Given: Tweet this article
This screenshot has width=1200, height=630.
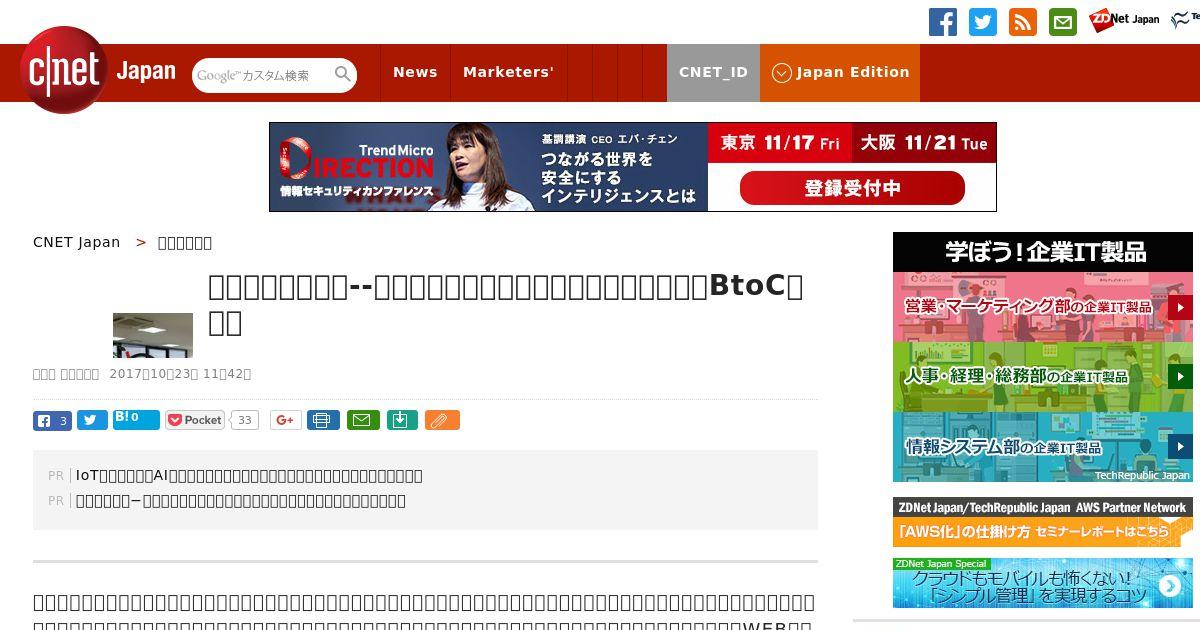Looking at the screenshot, I should coord(92,421).
